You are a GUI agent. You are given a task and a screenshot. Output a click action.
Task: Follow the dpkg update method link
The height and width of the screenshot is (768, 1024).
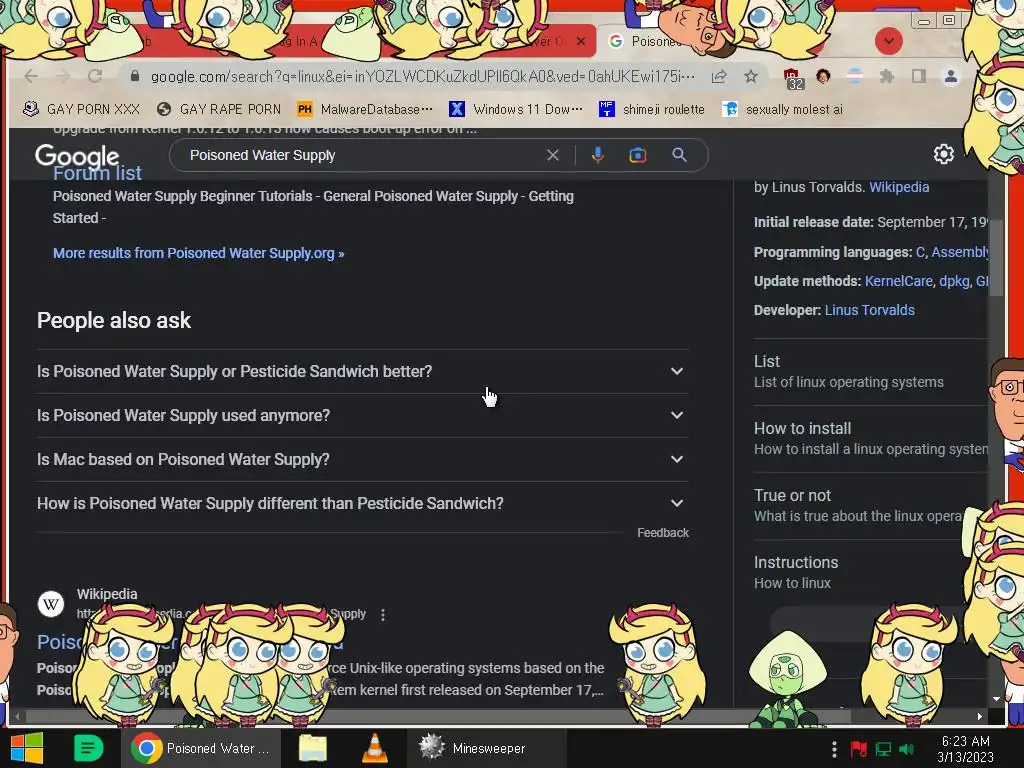[x=954, y=281]
